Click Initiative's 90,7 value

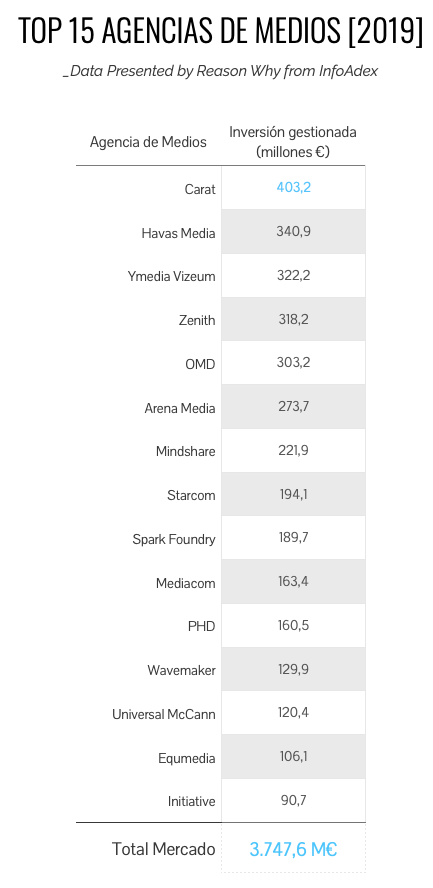(293, 800)
